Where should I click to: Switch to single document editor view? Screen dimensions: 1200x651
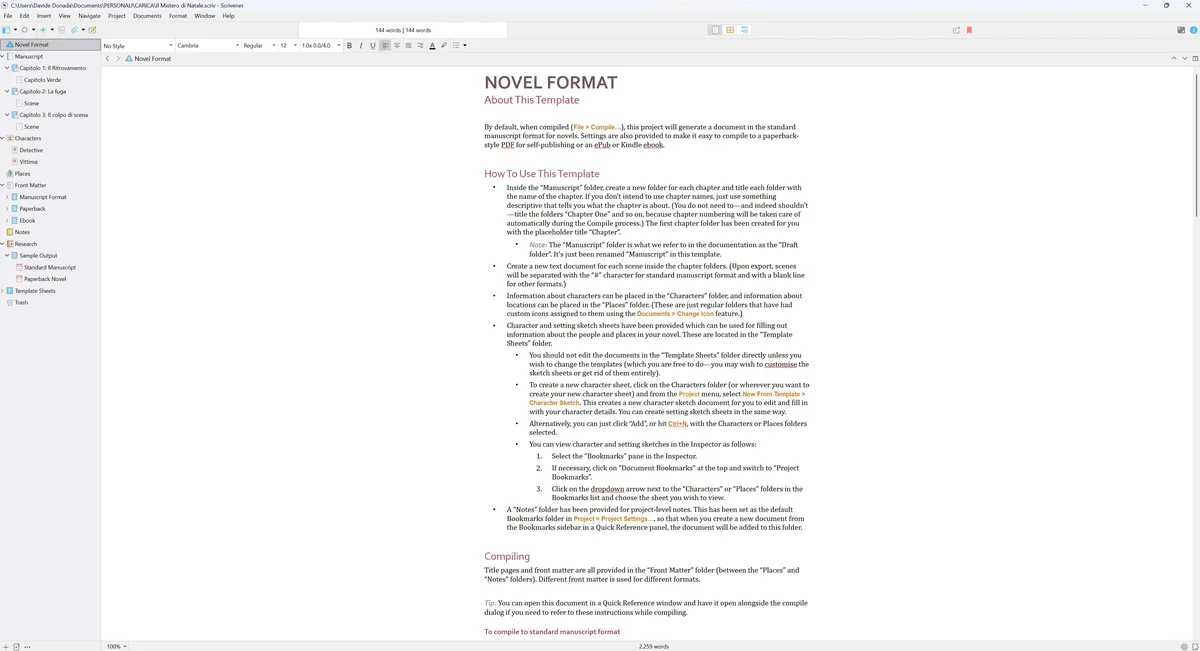715,30
